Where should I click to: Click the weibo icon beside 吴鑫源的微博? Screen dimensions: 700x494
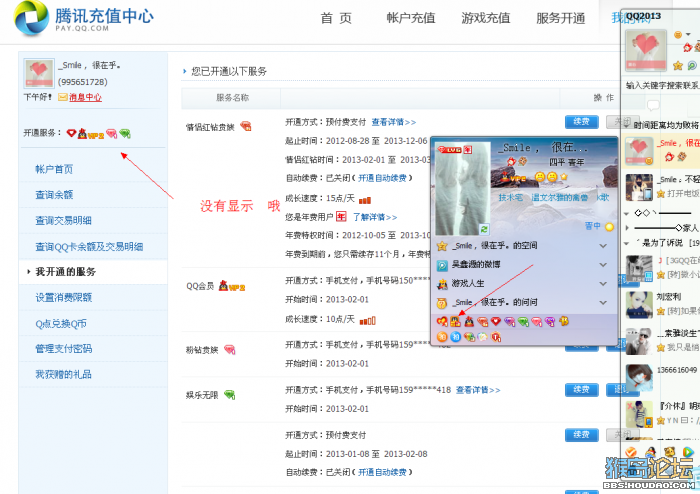click(x=442, y=265)
